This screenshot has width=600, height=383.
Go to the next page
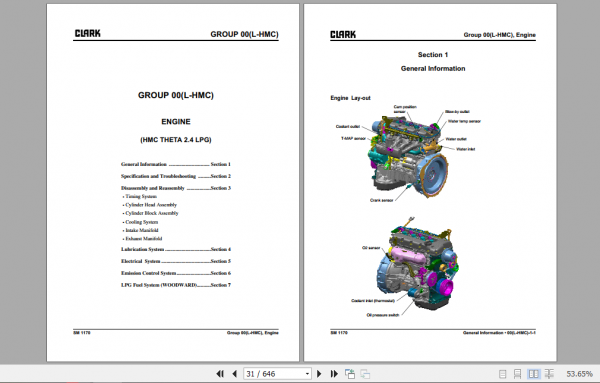[x=319, y=374]
